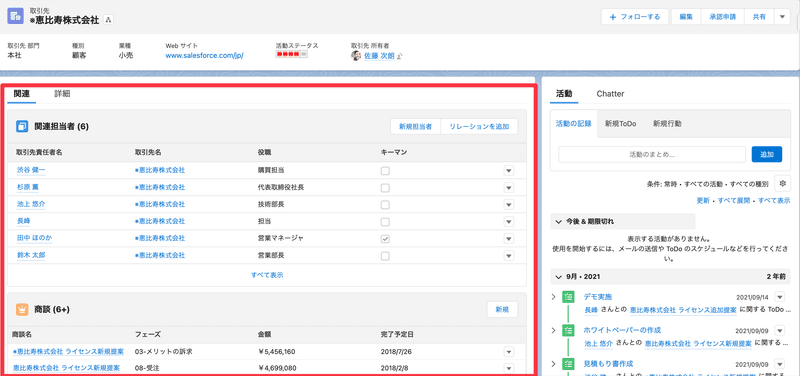Click the account building icon in header
Screen dimensions: 800x376
15,16
